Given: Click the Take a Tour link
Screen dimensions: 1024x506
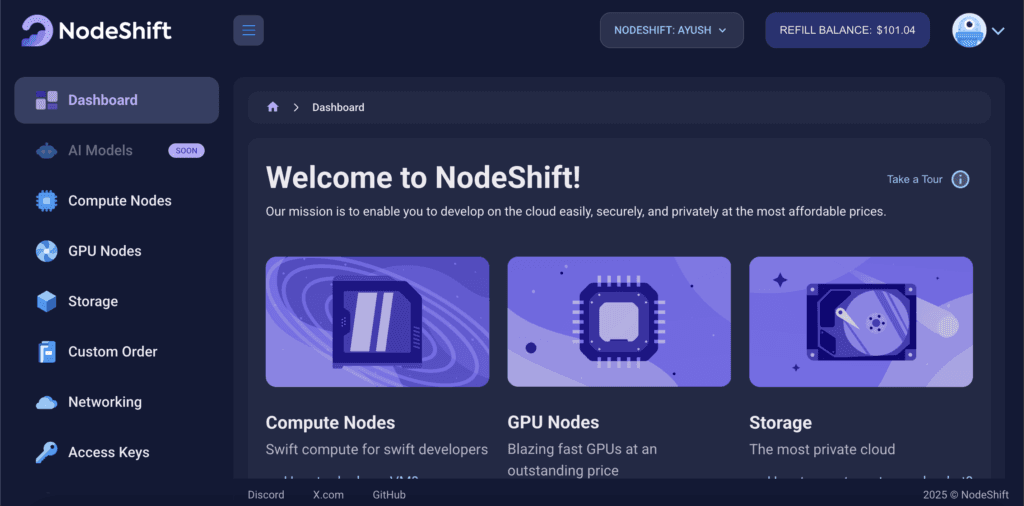Looking at the screenshot, I should tap(914, 179).
